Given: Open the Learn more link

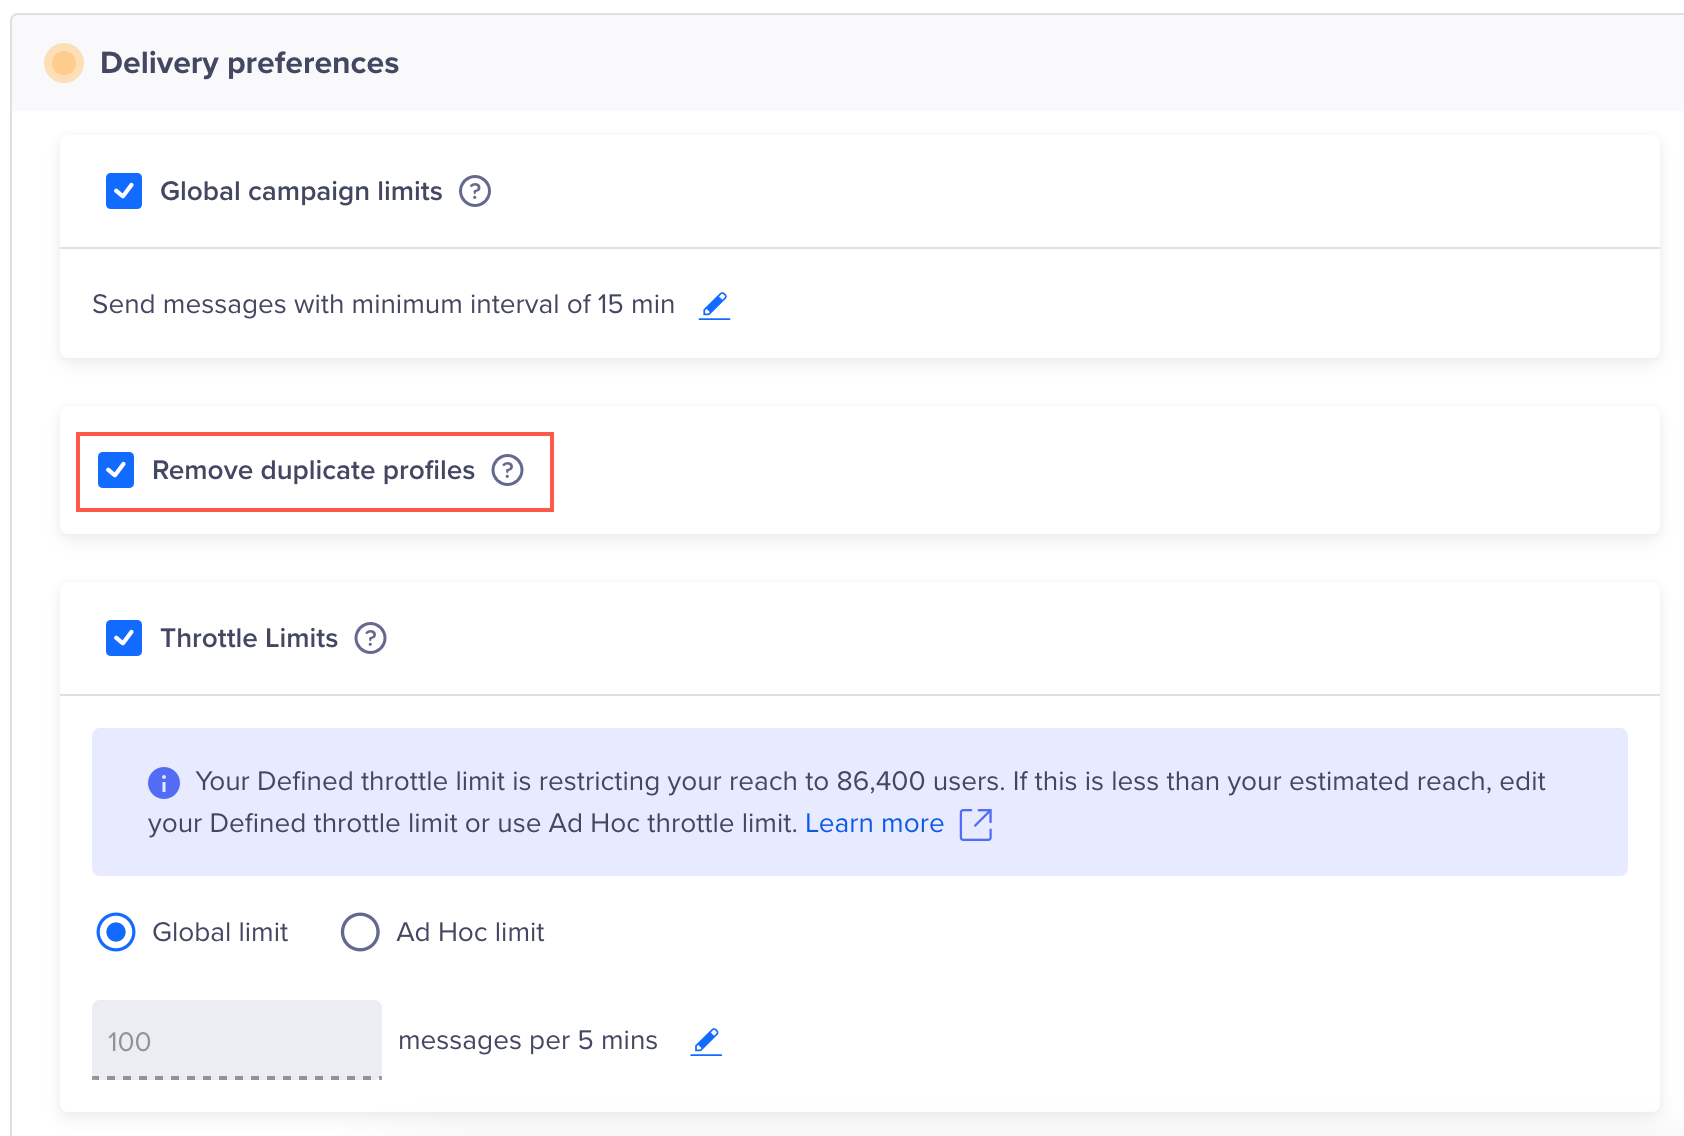Looking at the screenshot, I should pos(874,823).
